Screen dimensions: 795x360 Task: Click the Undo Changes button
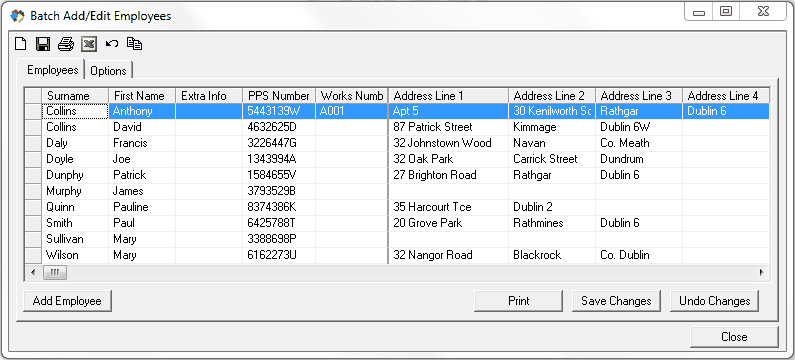point(714,301)
